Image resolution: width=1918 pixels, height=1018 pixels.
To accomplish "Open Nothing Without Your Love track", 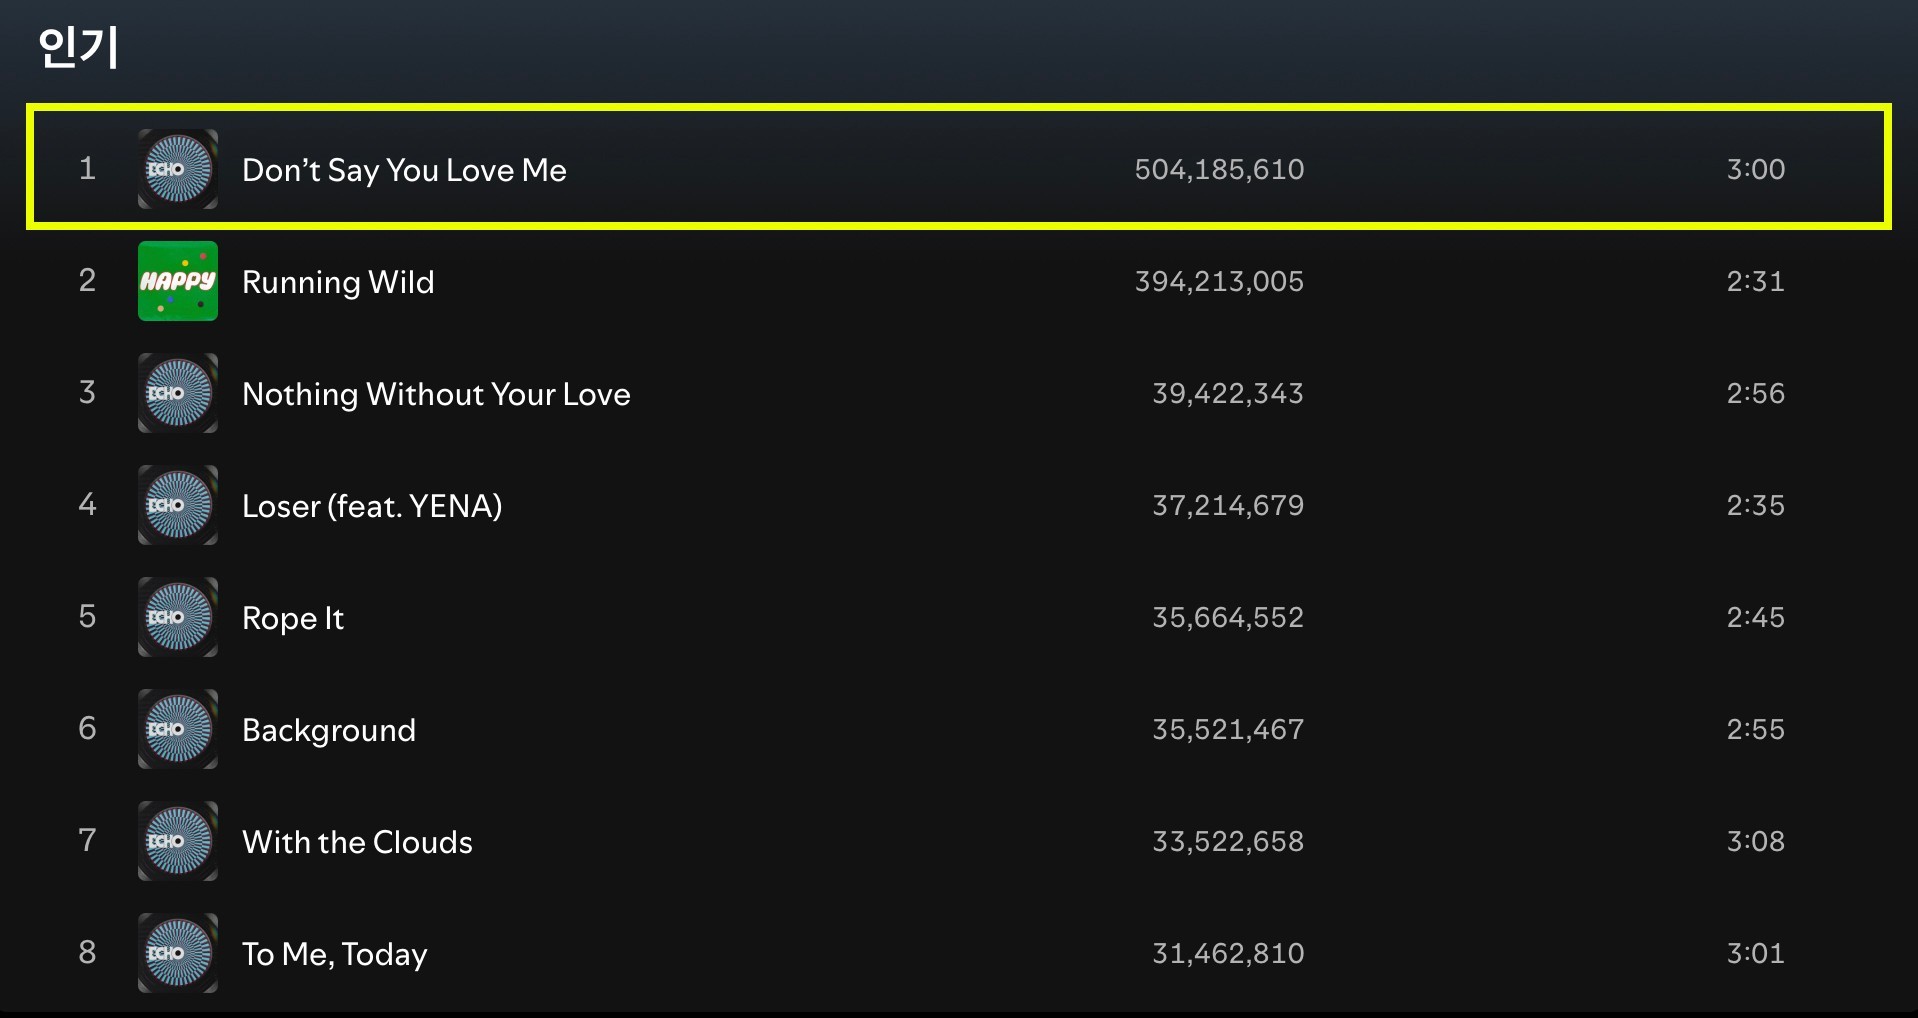I will [436, 394].
